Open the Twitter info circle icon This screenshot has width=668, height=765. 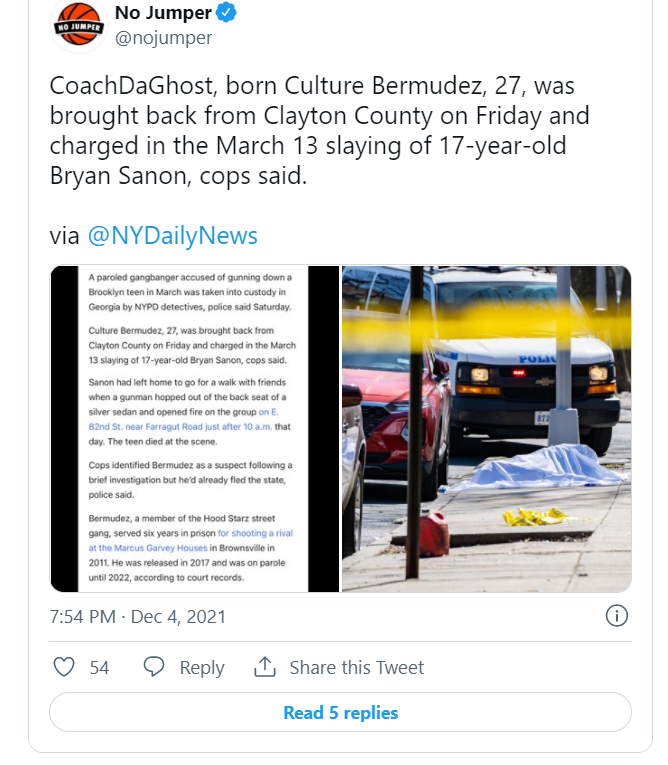pos(617,616)
